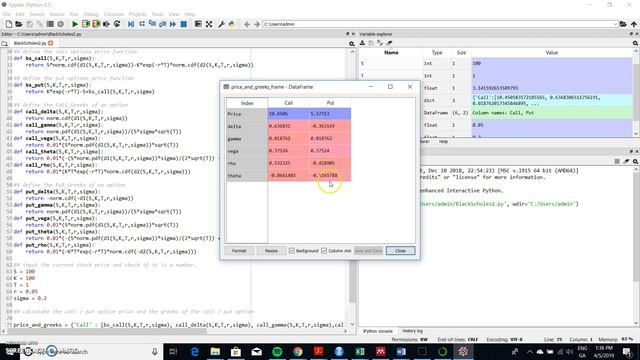This screenshot has height=360, width=640.
Task: Maximize current pane toolbar icon
Action: (x=198, y=24)
